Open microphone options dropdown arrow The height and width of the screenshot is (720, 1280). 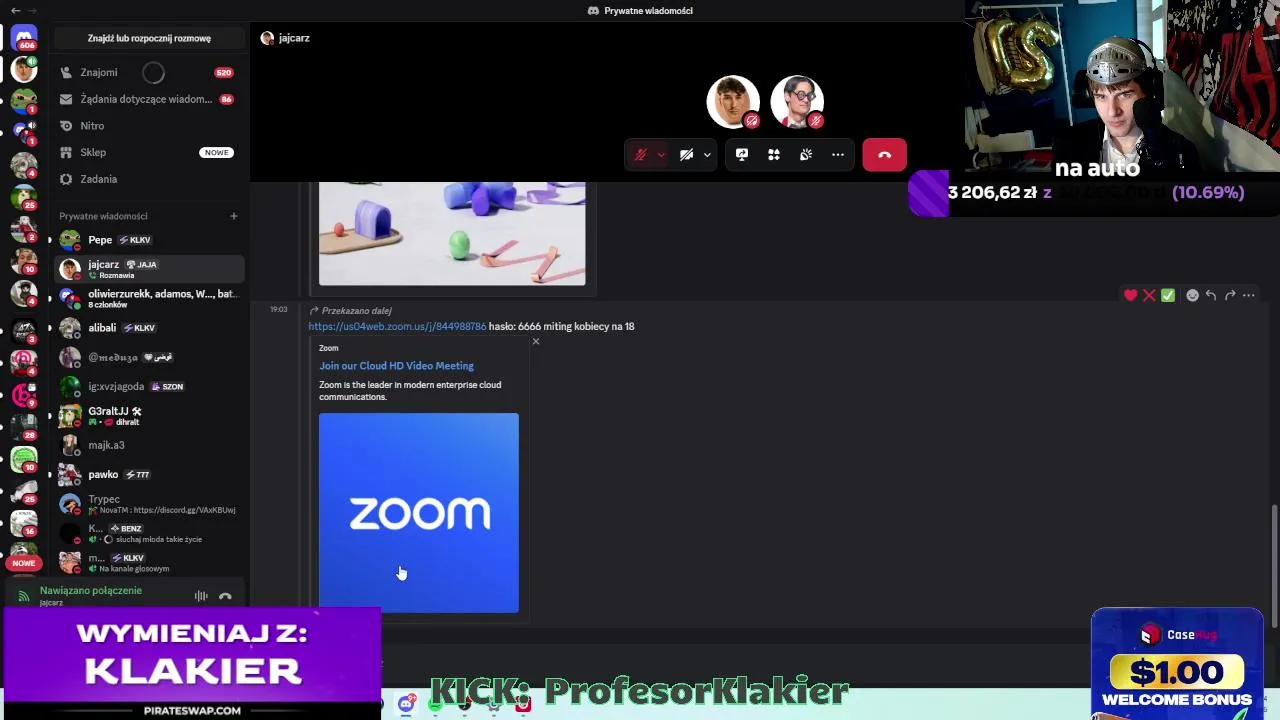point(661,155)
